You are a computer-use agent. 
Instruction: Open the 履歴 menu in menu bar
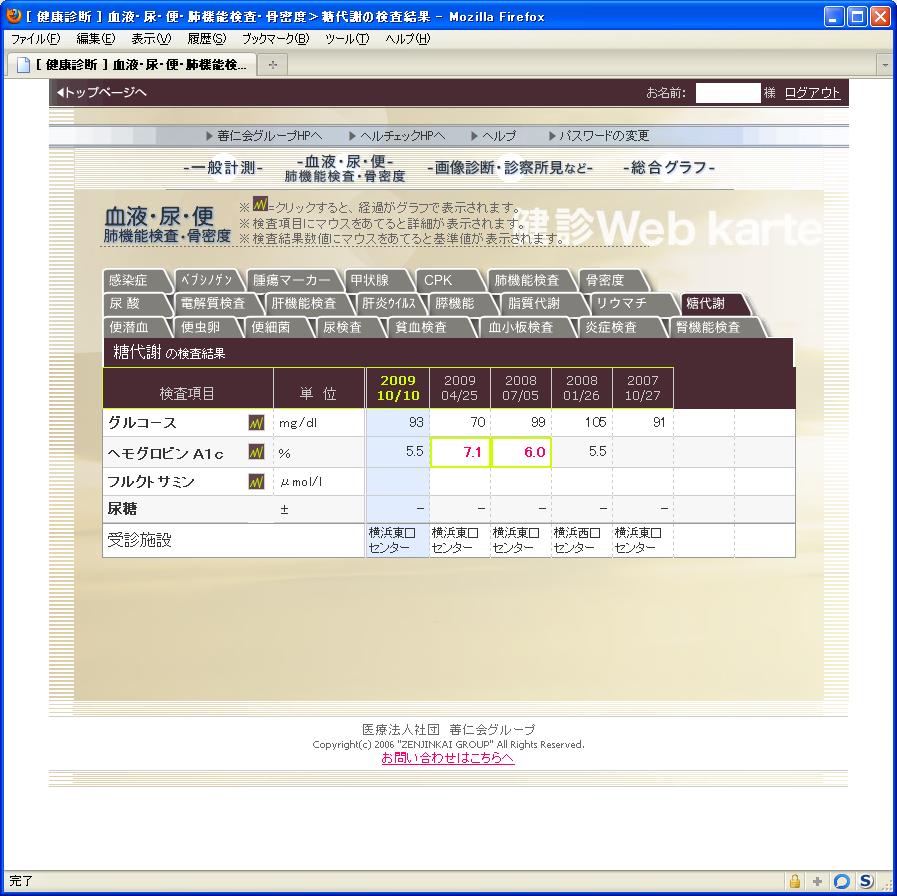pos(206,39)
